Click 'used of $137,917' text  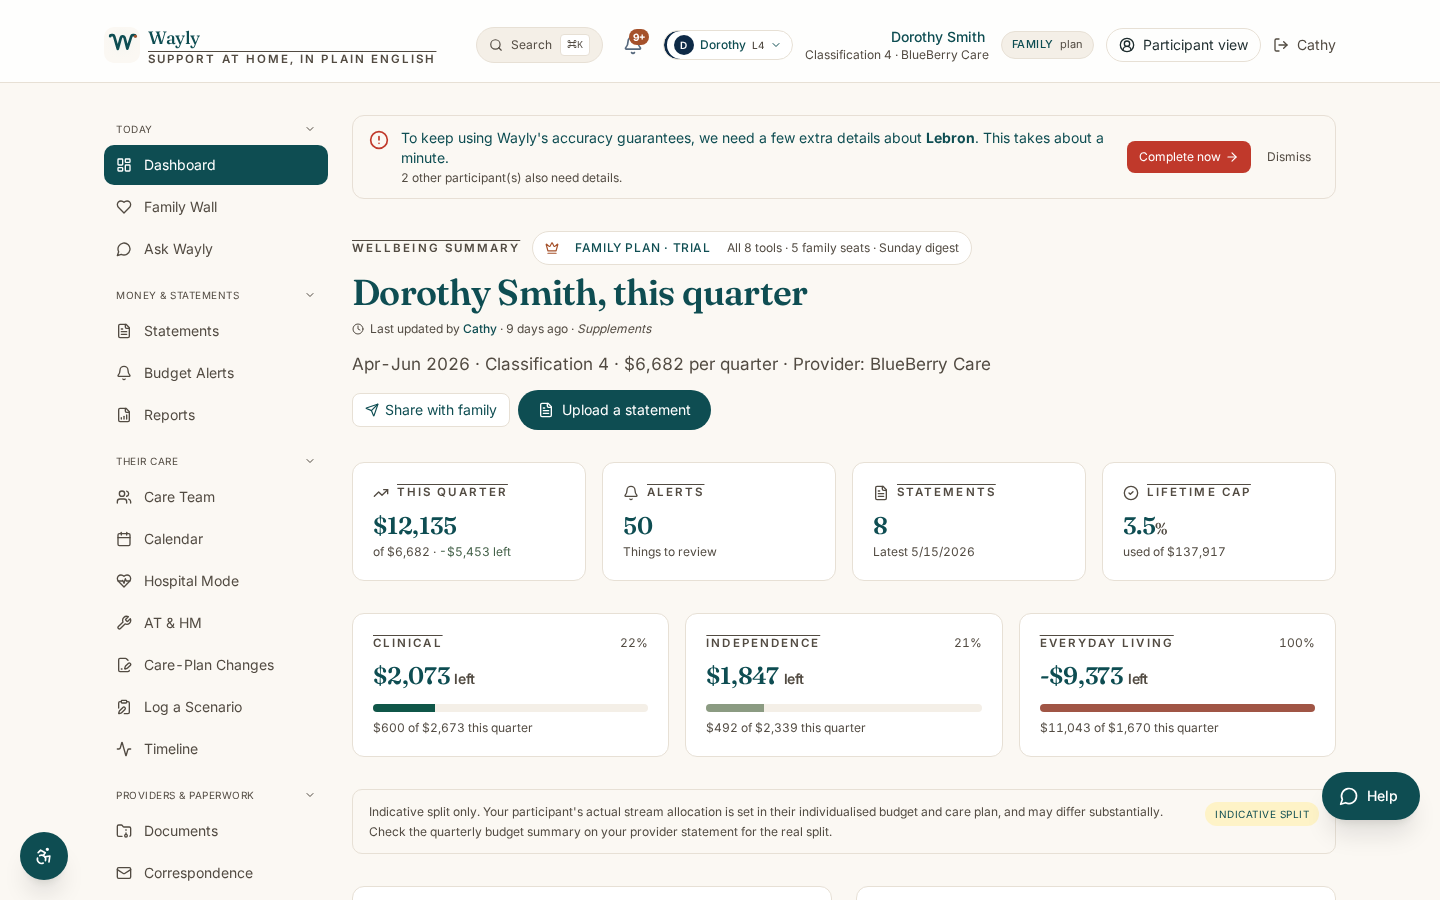(x=1174, y=552)
